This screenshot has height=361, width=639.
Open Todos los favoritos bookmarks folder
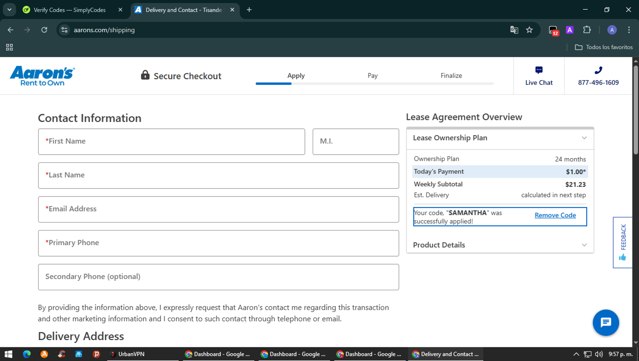click(604, 47)
